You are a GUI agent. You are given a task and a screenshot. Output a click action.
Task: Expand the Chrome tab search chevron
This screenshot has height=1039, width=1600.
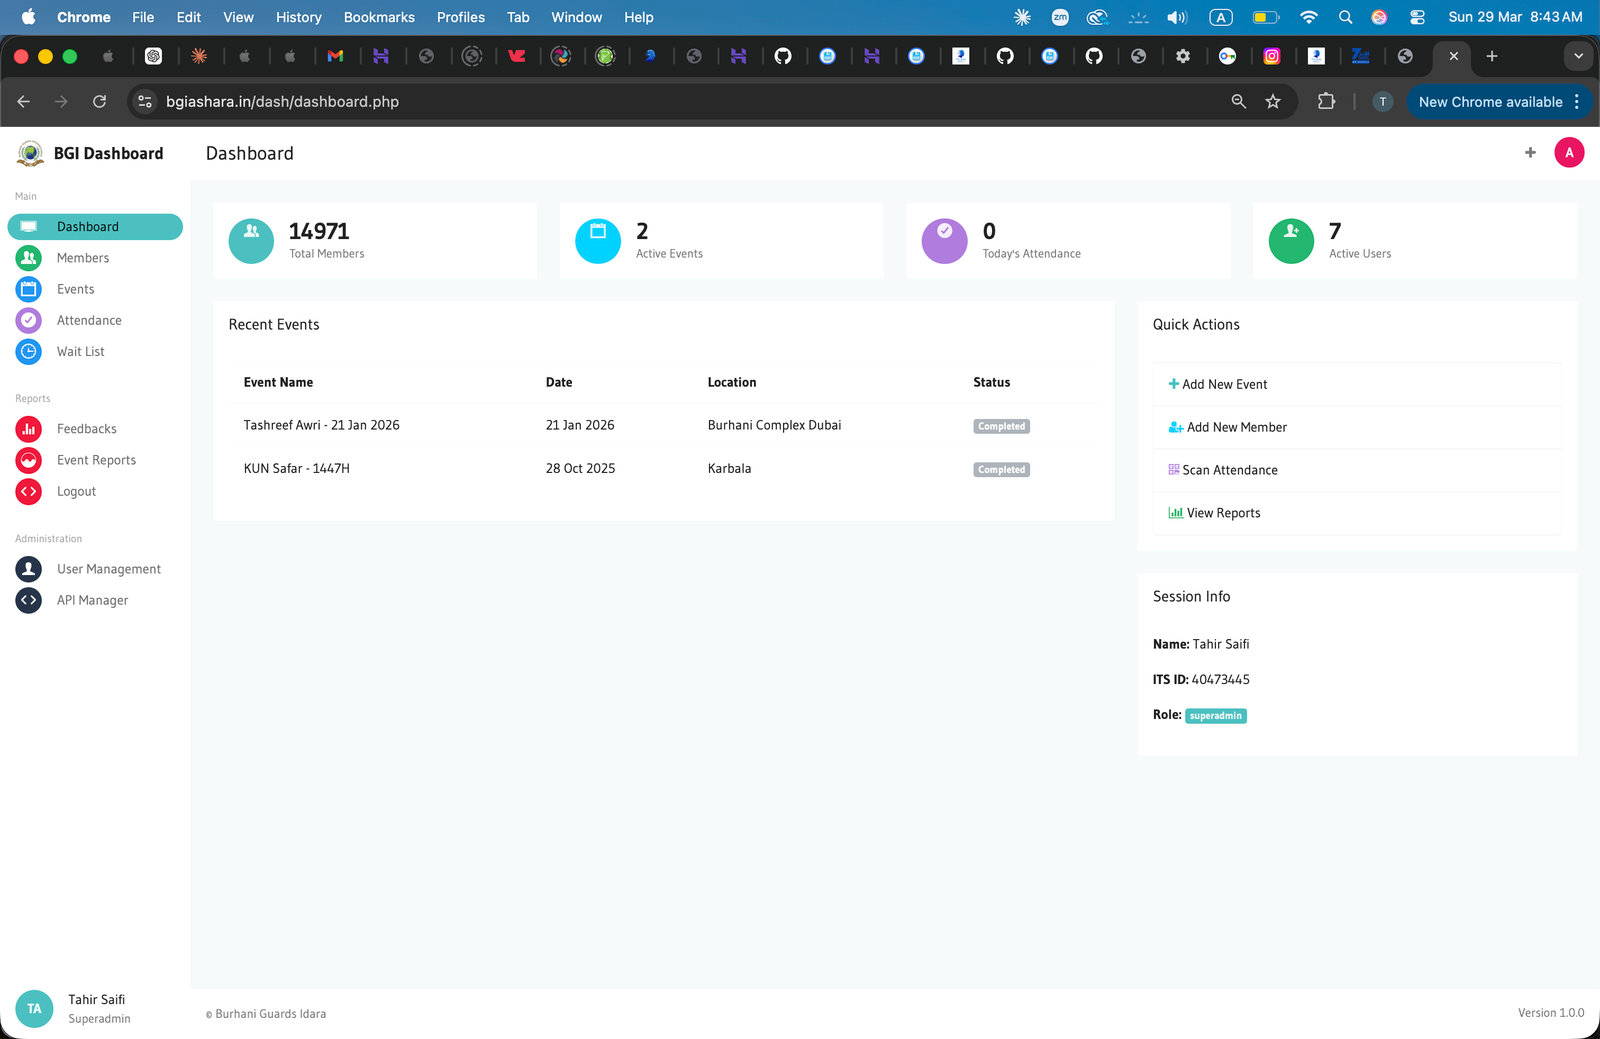tap(1578, 56)
